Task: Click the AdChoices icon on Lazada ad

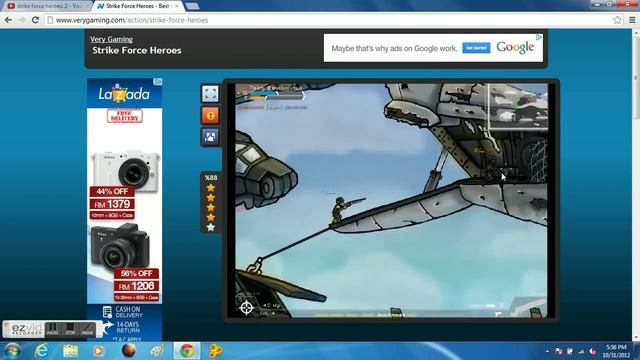Action: coord(158,82)
